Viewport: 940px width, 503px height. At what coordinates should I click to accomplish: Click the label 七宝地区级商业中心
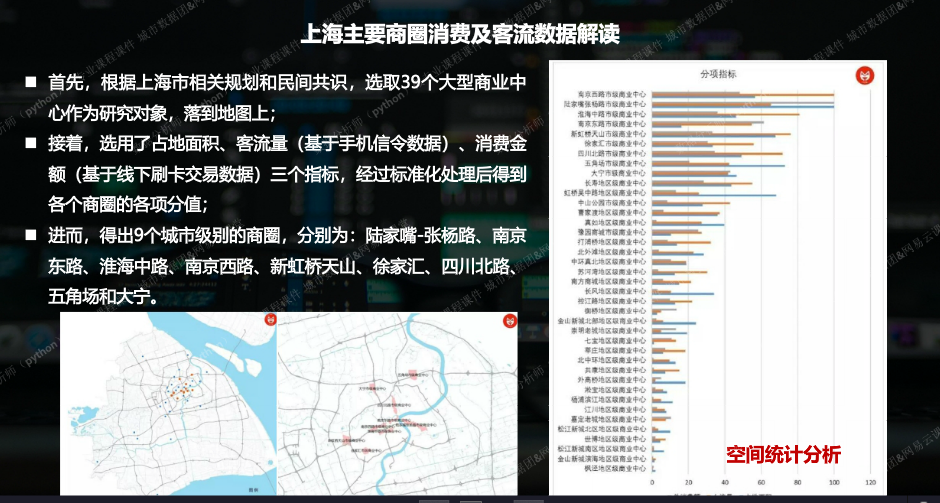tap(615, 341)
